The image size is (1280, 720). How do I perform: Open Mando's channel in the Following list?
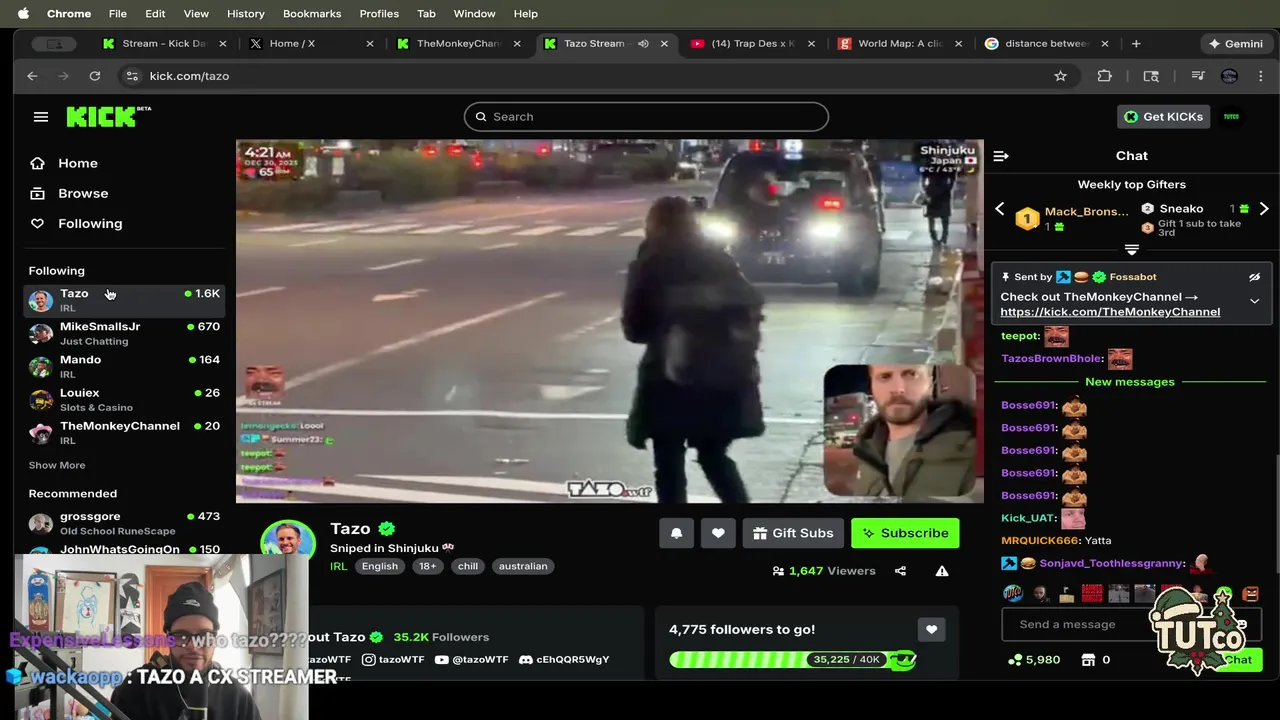pos(124,366)
